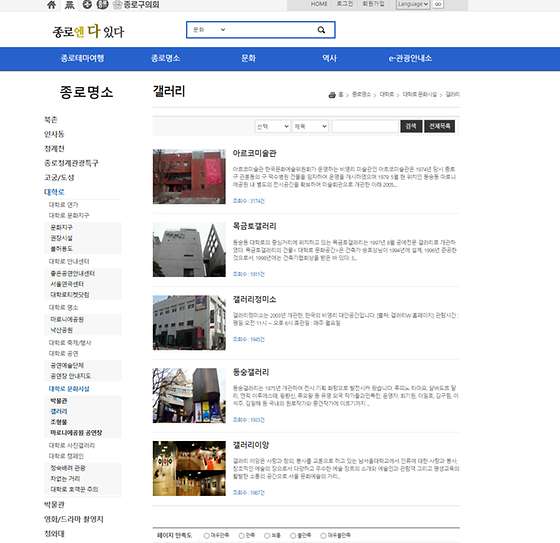Open the Language dropdown
This screenshot has height=543, width=560.
click(x=412, y=4)
